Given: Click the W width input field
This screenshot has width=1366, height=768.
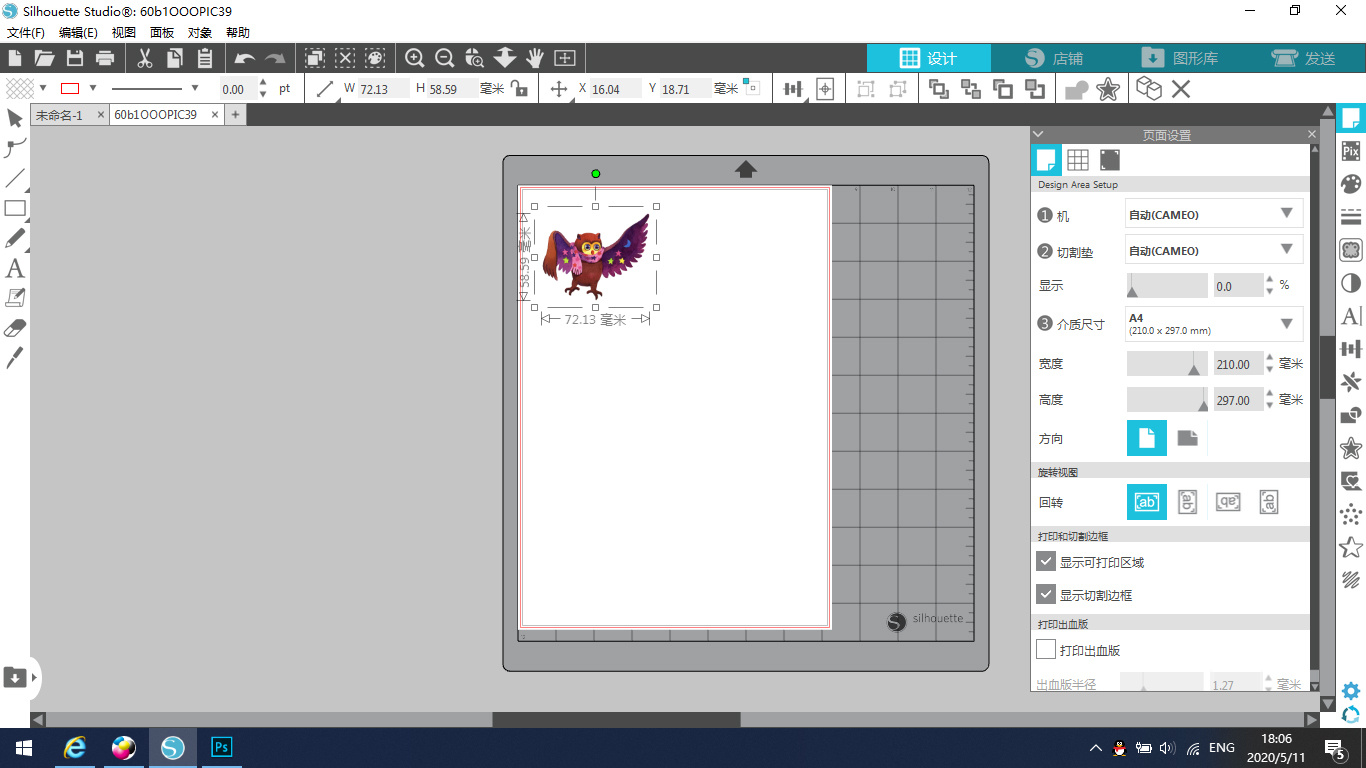Looking at the screenshot, I should point(383,89).
